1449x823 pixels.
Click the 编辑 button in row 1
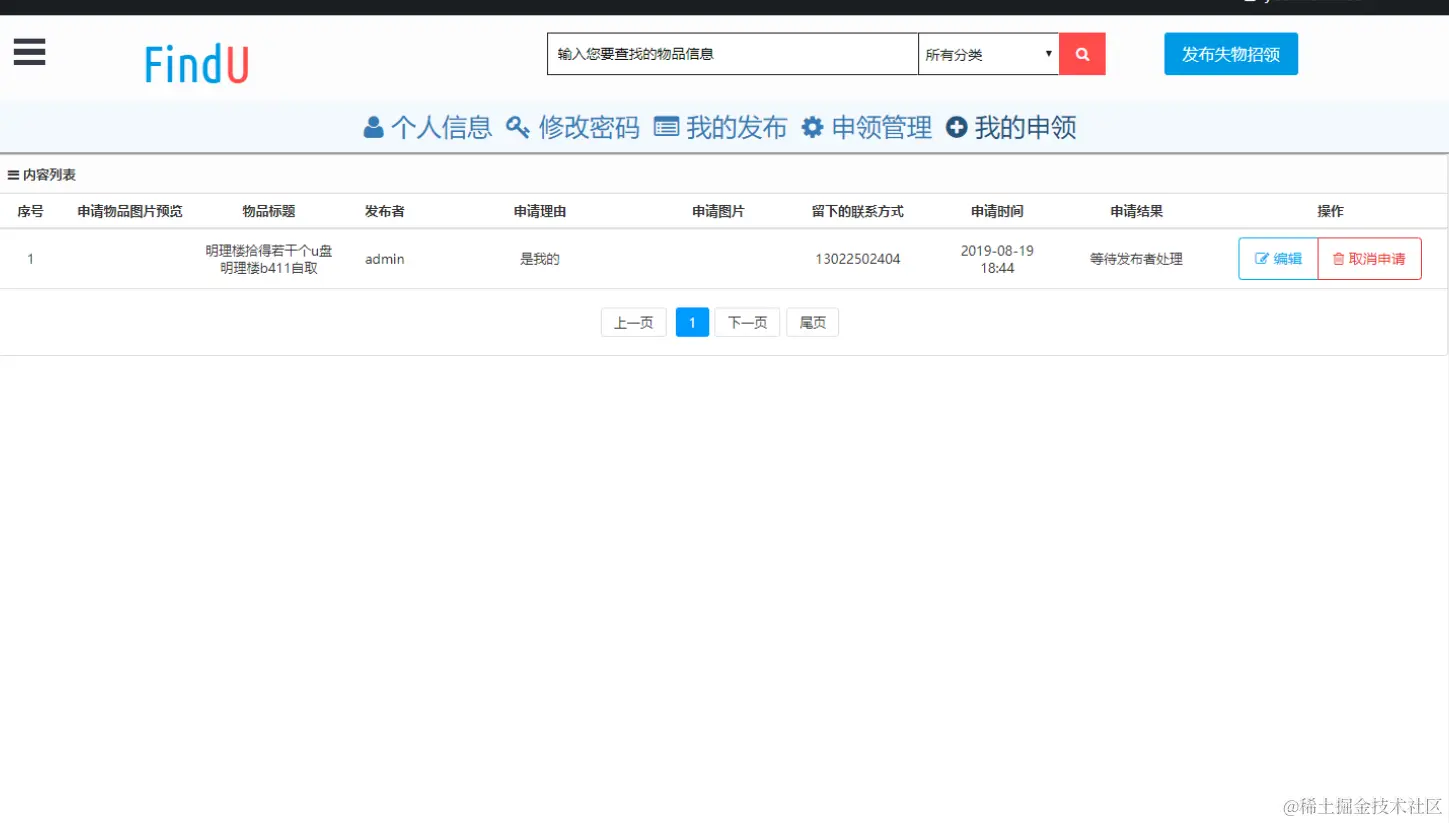click(x=1278, y=259)
